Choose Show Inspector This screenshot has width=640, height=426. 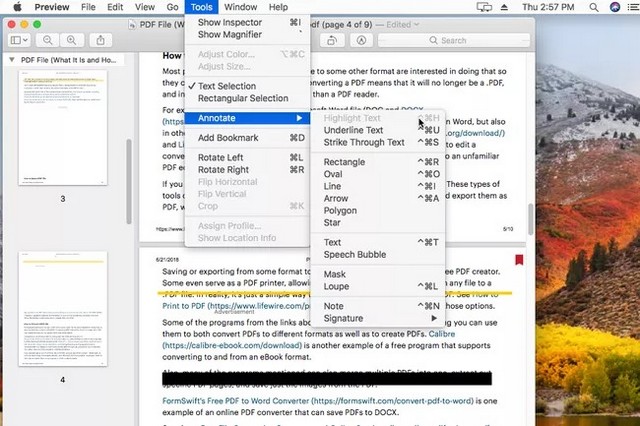247,22
